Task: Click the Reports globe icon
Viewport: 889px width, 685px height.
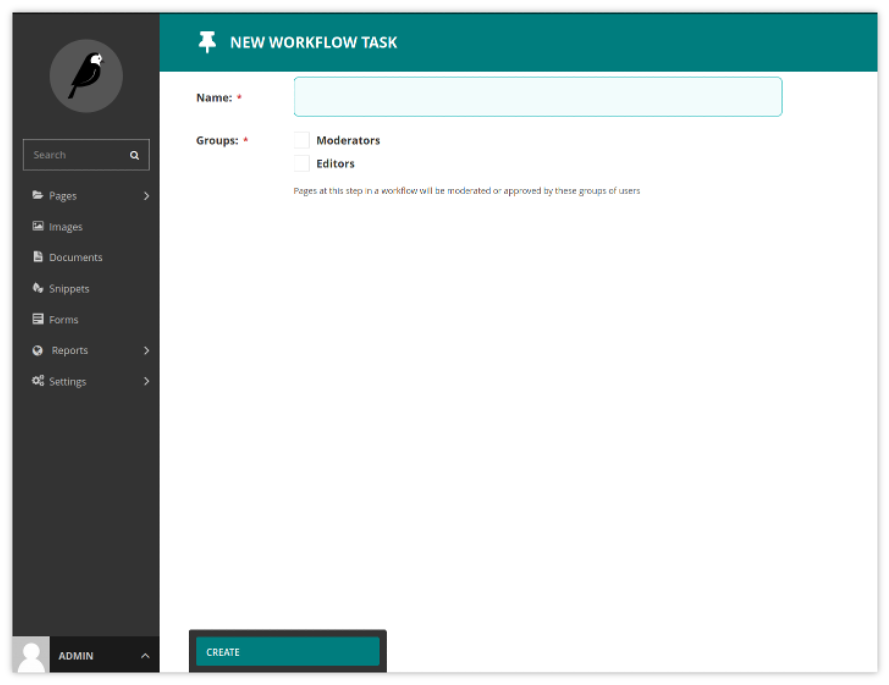Action: (37, 350)
